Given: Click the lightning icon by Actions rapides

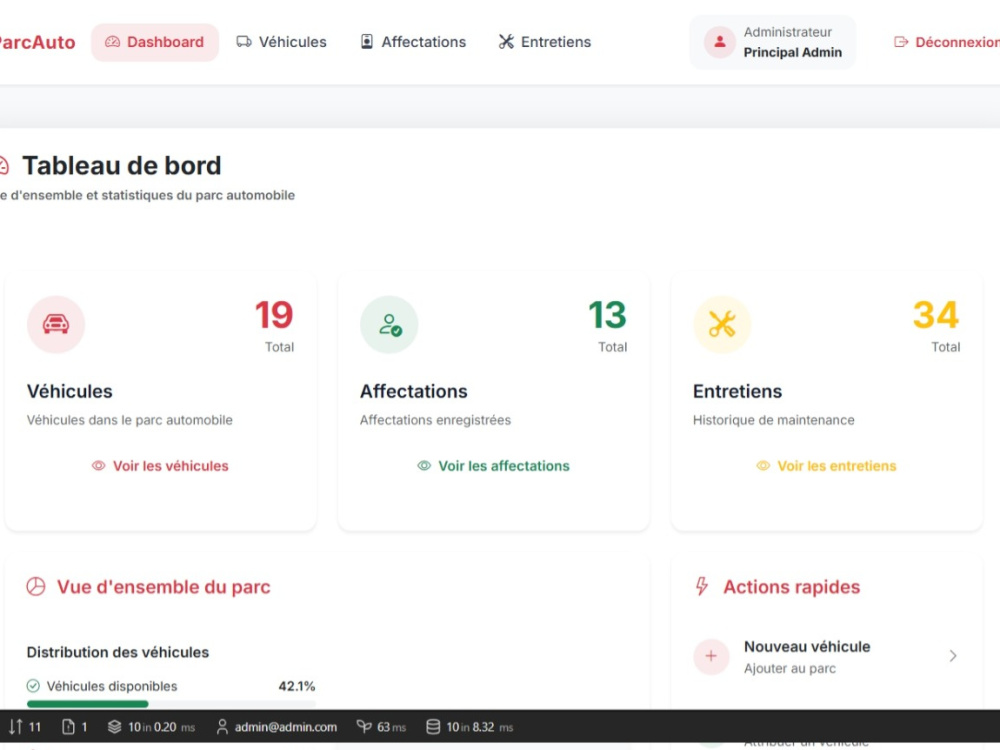Looking at the screenshot, I should (x=702, y=587).
